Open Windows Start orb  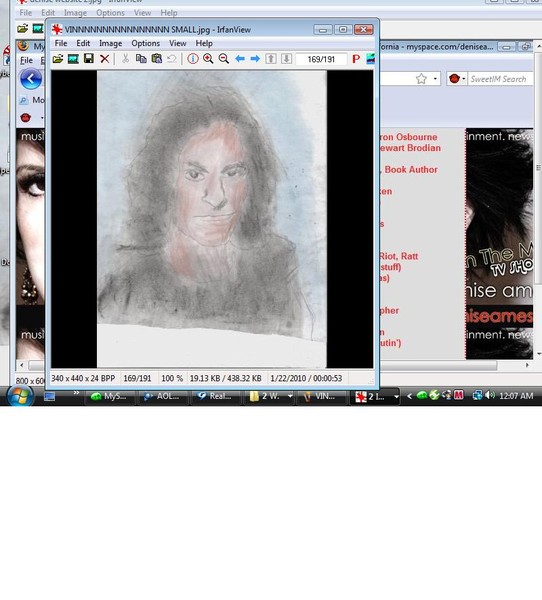point(20,396)
